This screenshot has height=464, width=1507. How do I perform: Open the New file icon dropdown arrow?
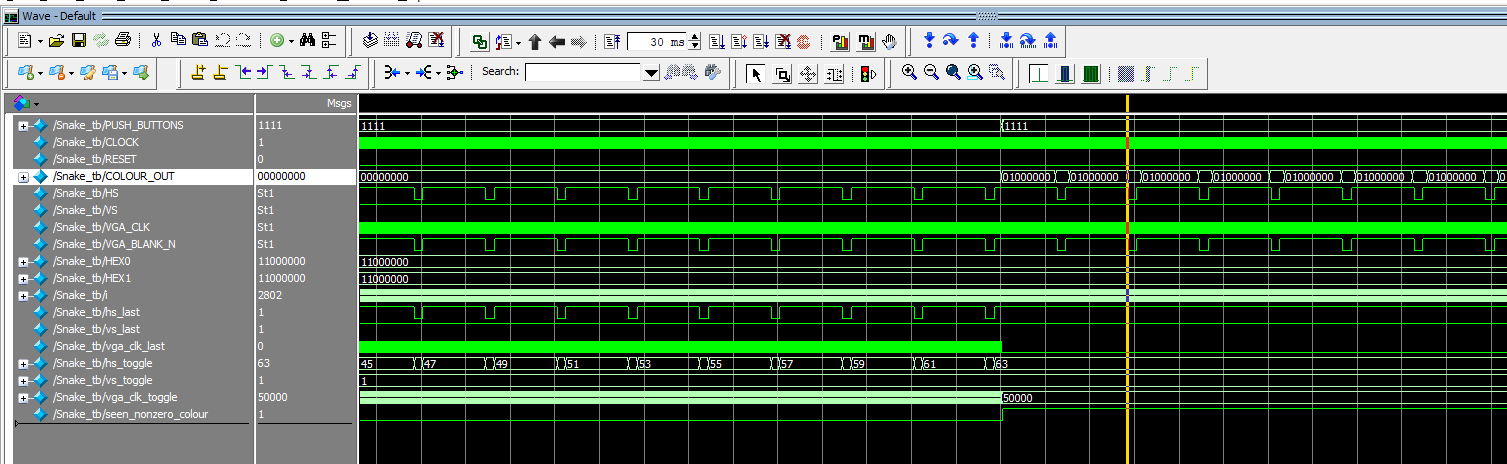[40, 42]
